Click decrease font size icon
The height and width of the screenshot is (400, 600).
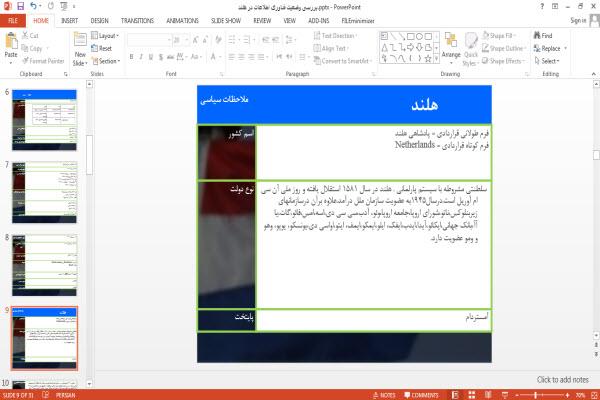click(x=205, y=40)
